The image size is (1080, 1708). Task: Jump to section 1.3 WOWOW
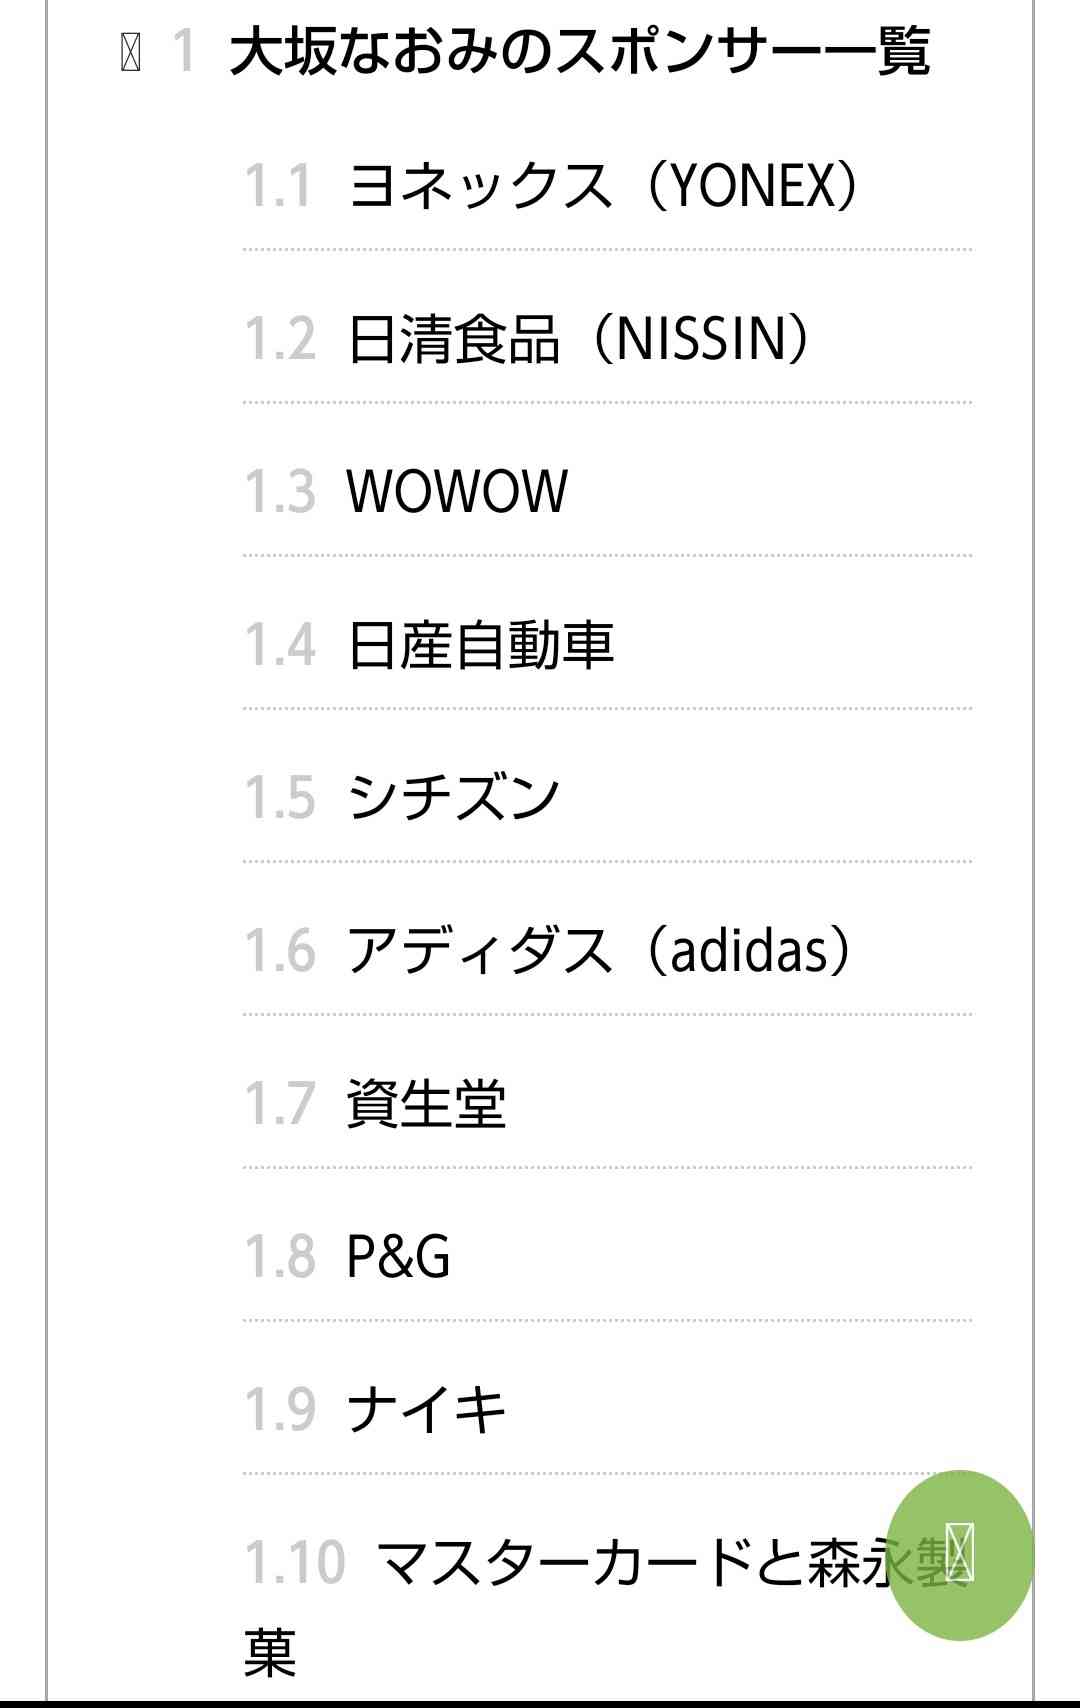pyautogui.click(x=457, y=492)
